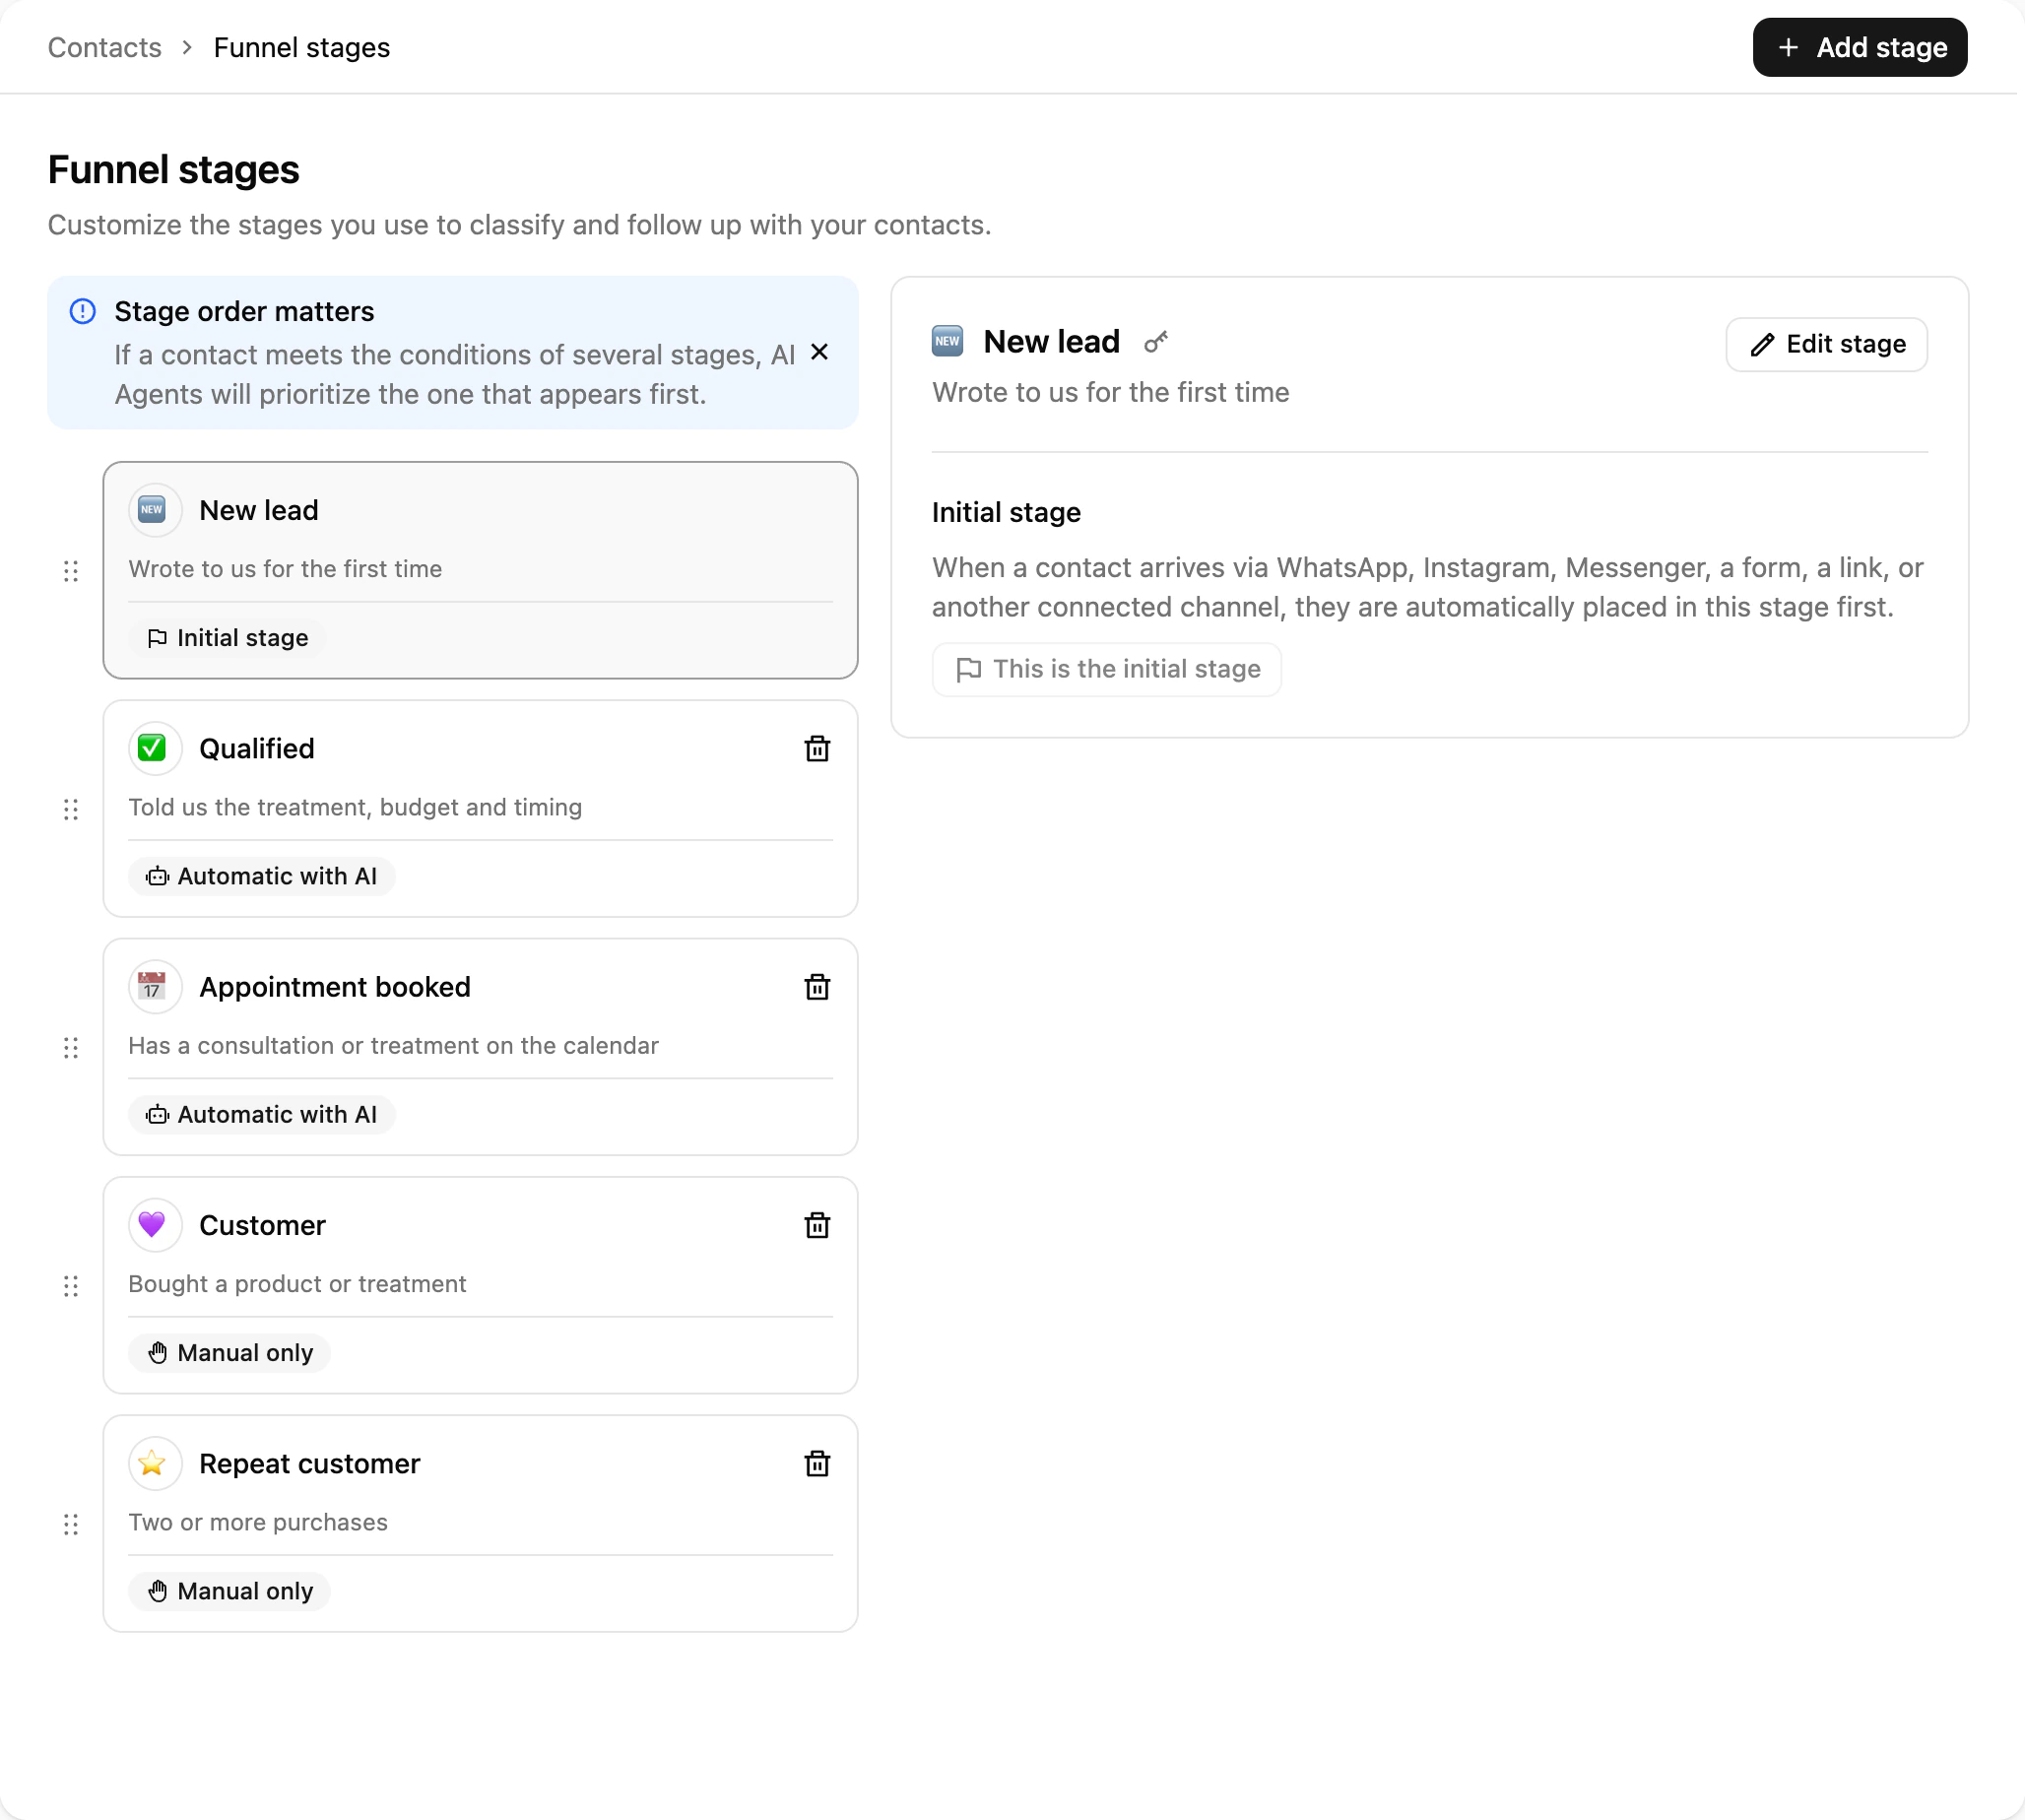Image resolution: width=2025 pixels, height=1820 pixels.
Task: Delete the Qualified stage
Action: [x=817, y=748]
